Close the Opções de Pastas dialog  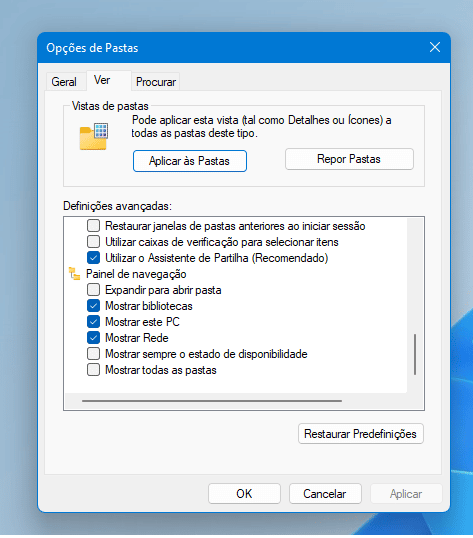435,47
